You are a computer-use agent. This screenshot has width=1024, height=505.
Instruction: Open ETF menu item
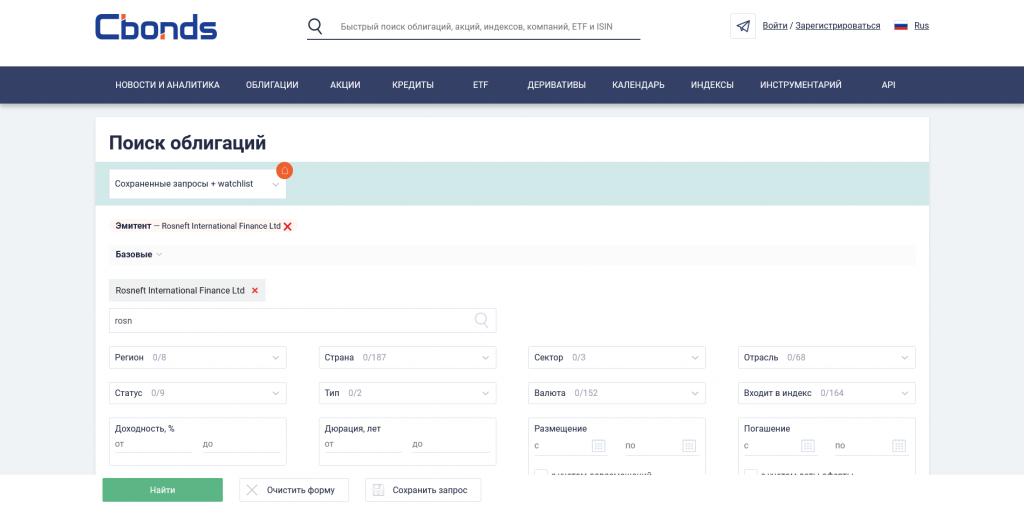point(481,85)
